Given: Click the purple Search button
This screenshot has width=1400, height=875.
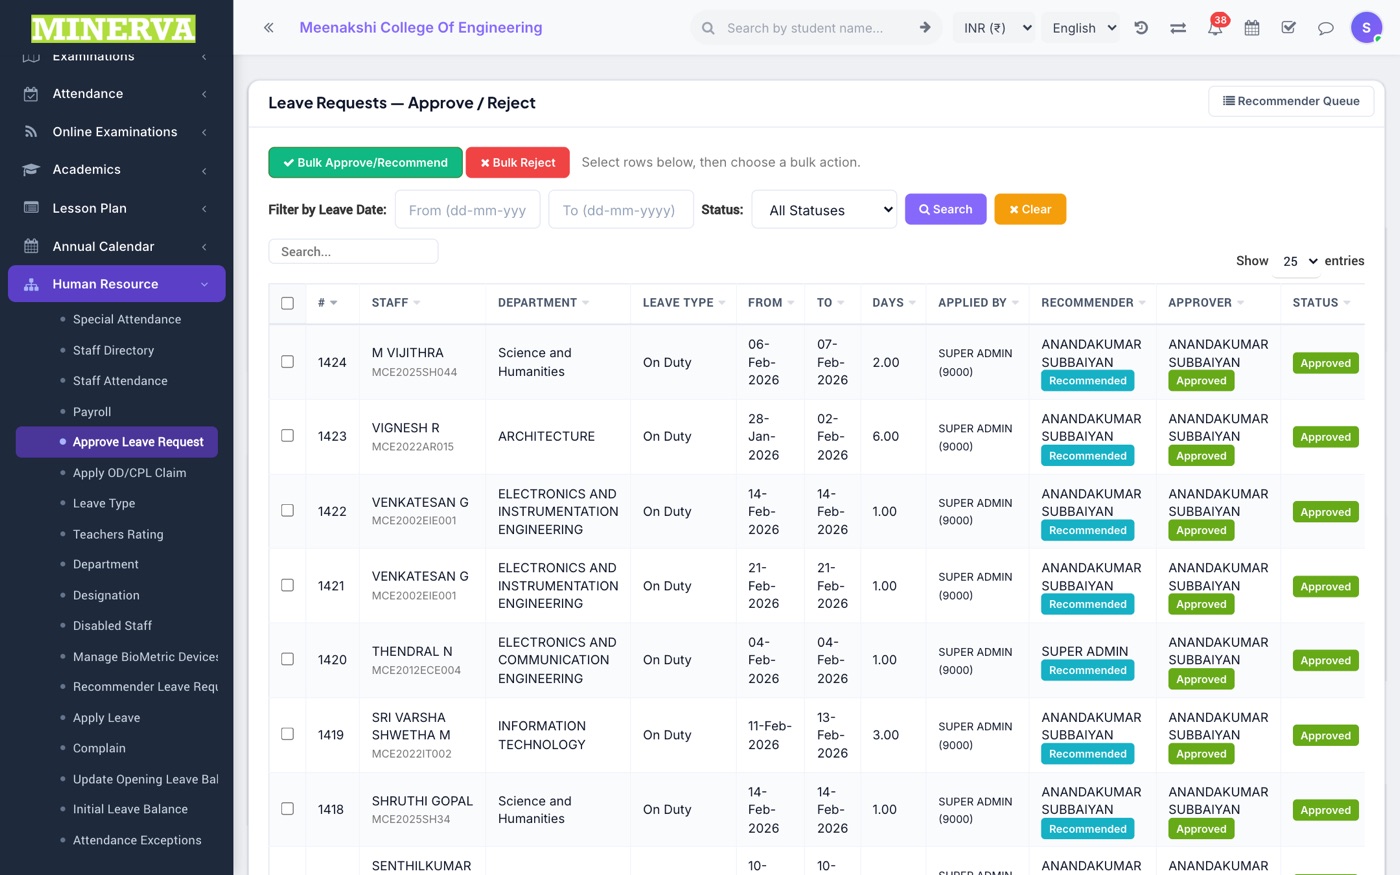Looking at the screenshot, I should [945, 209].
